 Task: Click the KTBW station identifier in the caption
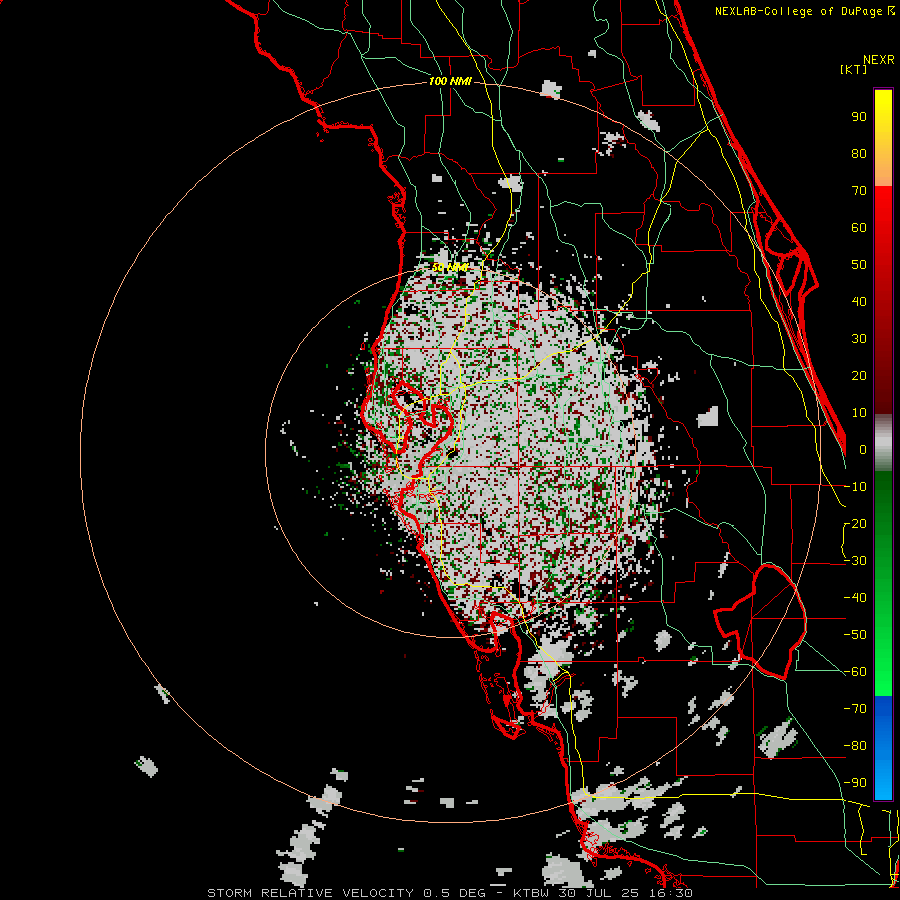(534, 893)
